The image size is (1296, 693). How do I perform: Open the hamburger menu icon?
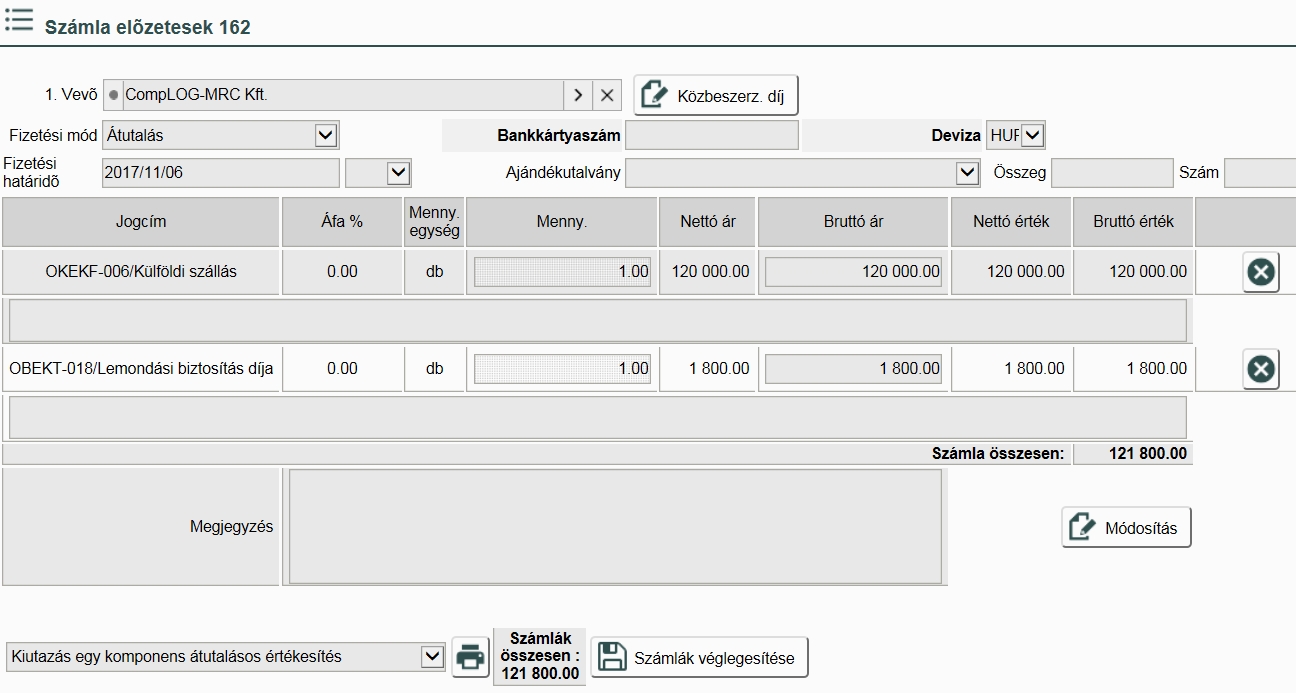[x=18, y=20]
